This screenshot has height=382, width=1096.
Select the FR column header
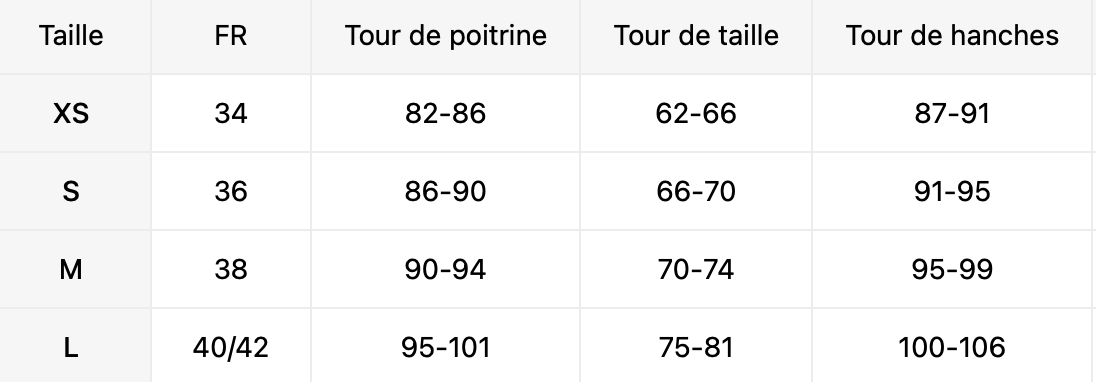pyautogui.click(x=231, y=36)
